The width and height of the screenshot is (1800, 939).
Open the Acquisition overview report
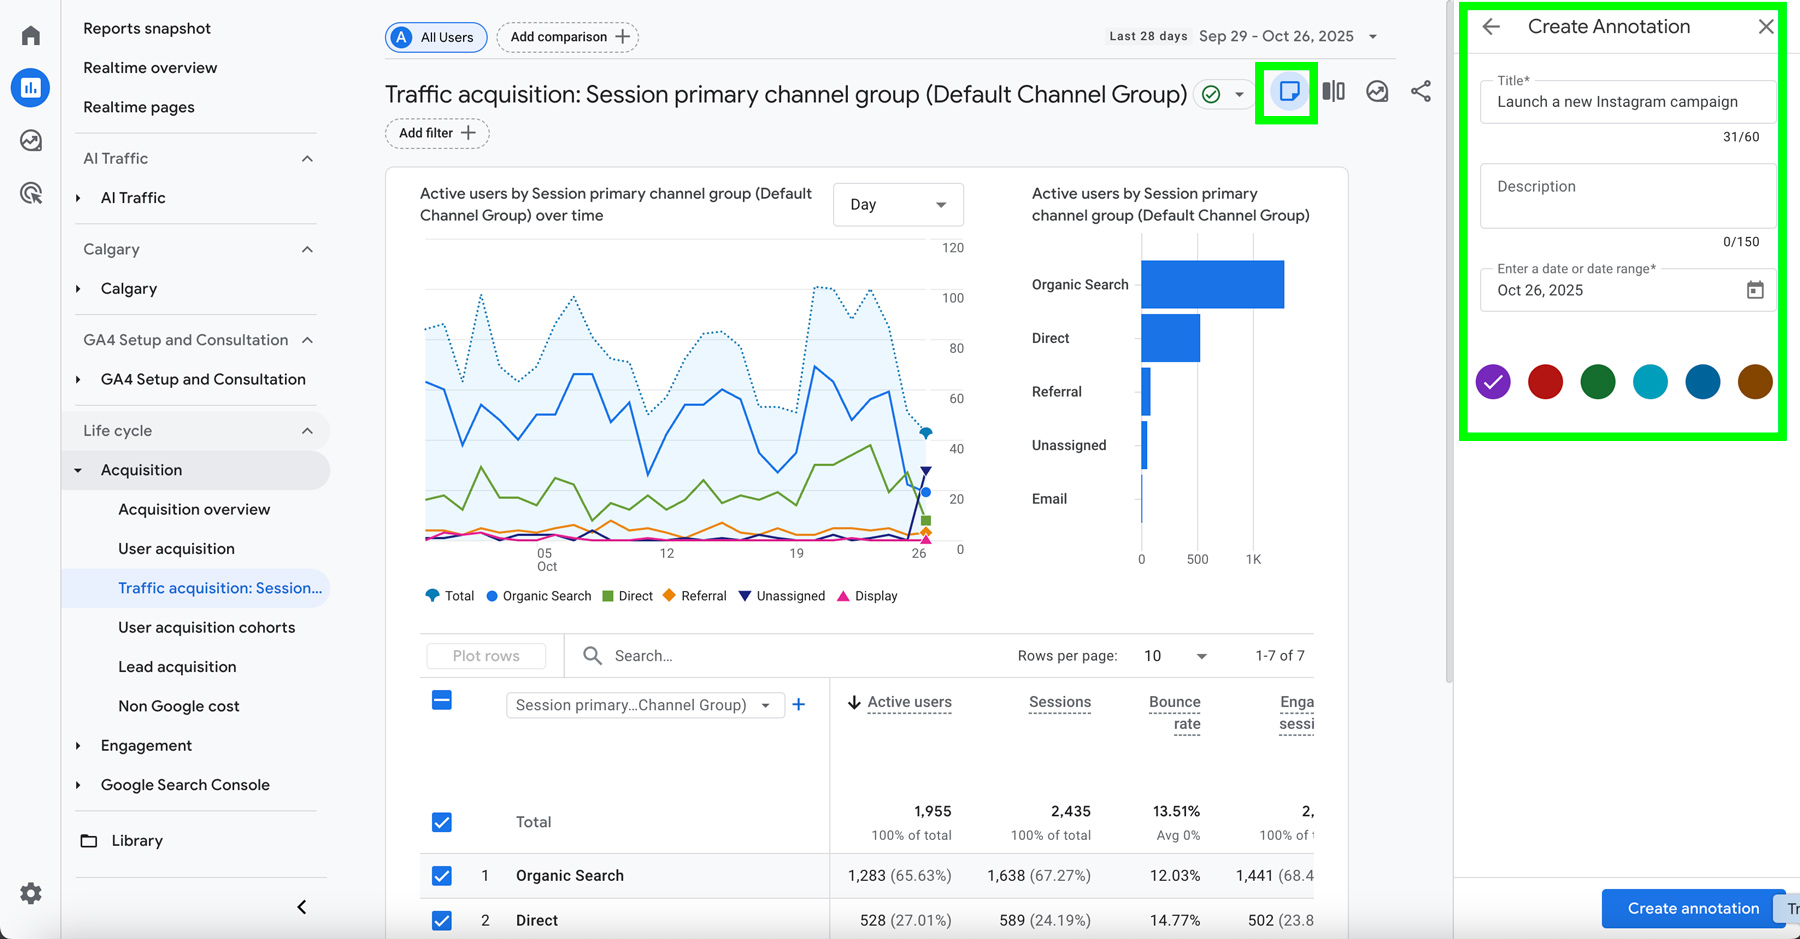click(194, 509)
